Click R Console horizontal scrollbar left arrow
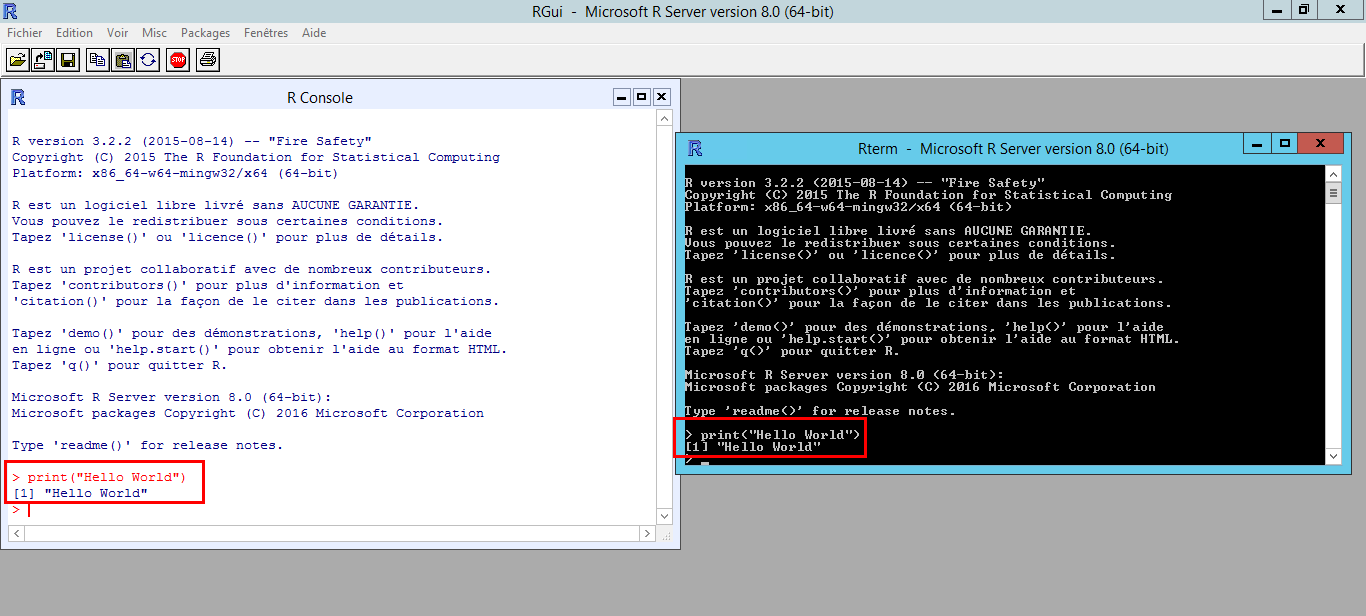The height and width of the screenshot is (616, 1366). click(16, 534)
